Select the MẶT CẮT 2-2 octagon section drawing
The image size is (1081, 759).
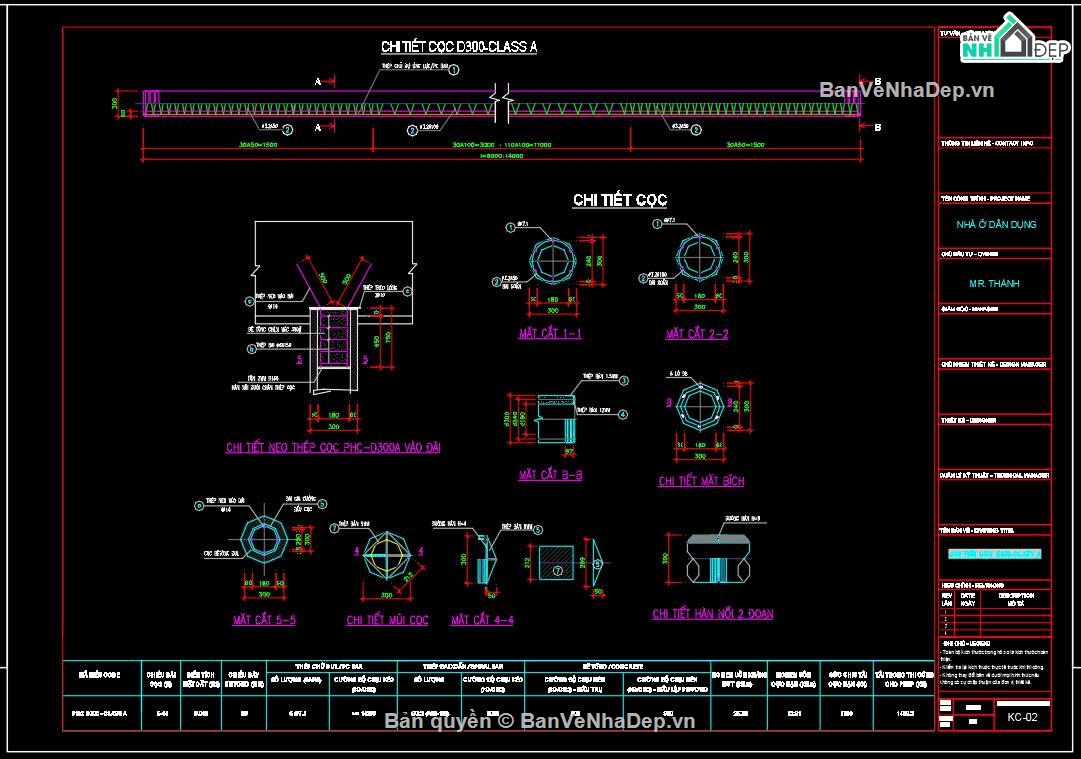click(x=697, y=260)
